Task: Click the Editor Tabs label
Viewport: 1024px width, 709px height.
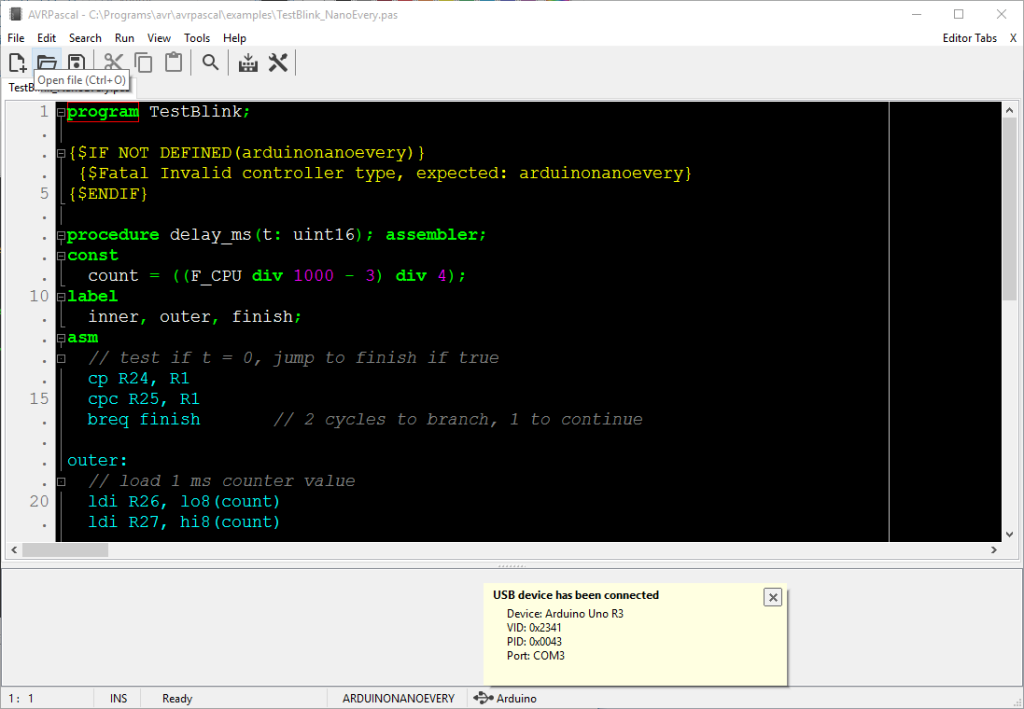Action: (969, 38)
